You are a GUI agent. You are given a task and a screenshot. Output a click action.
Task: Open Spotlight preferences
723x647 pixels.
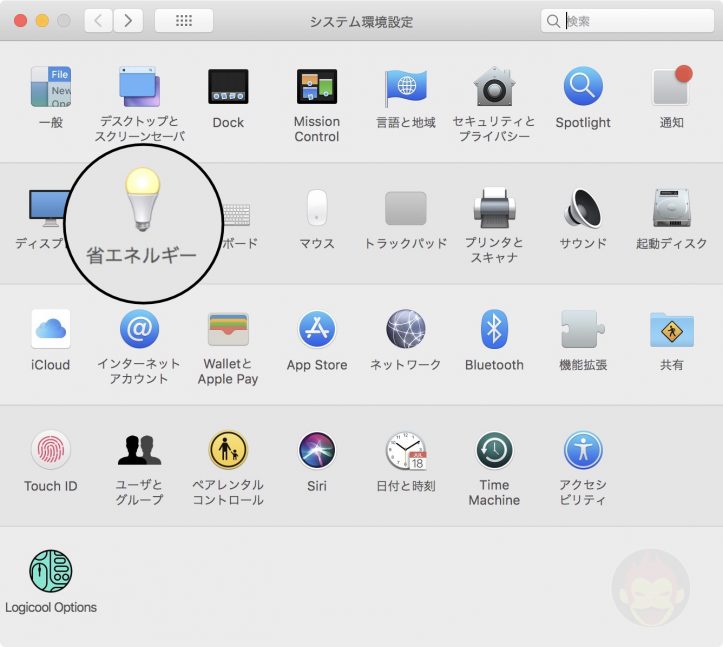(583, 86)
